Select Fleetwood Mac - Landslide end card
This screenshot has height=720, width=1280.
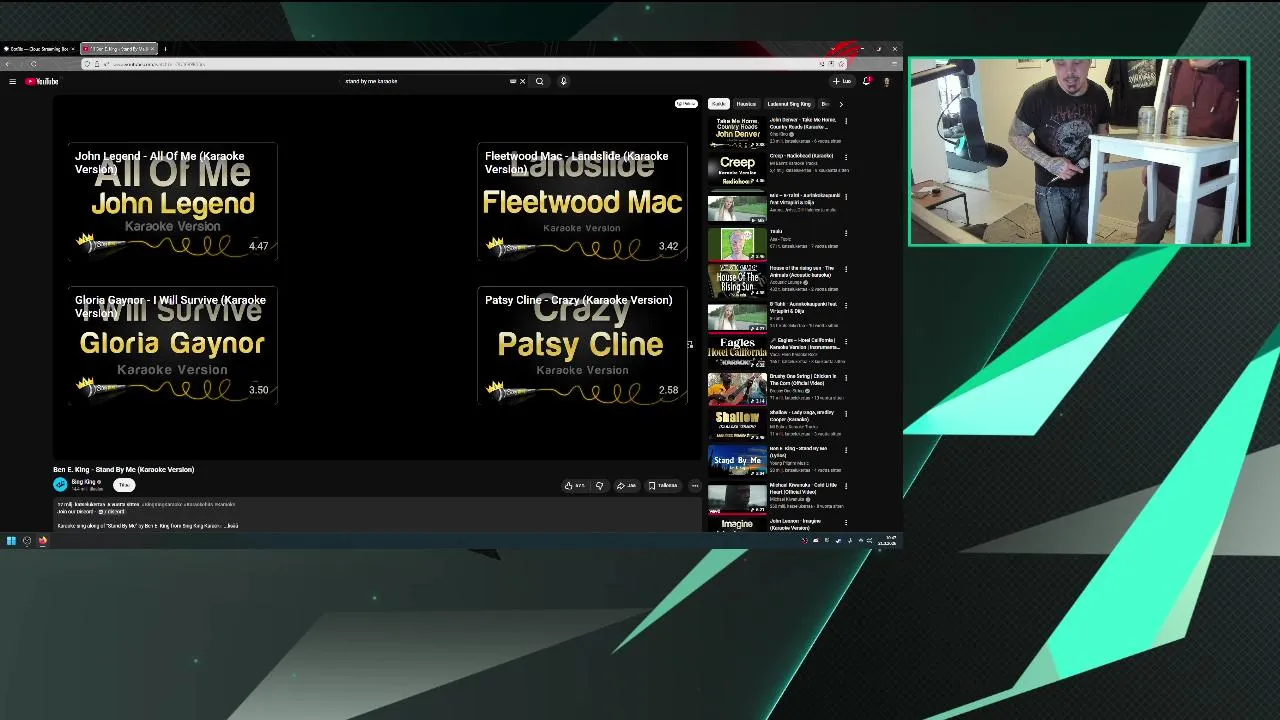pyautogui.click(x=582, y=202)
